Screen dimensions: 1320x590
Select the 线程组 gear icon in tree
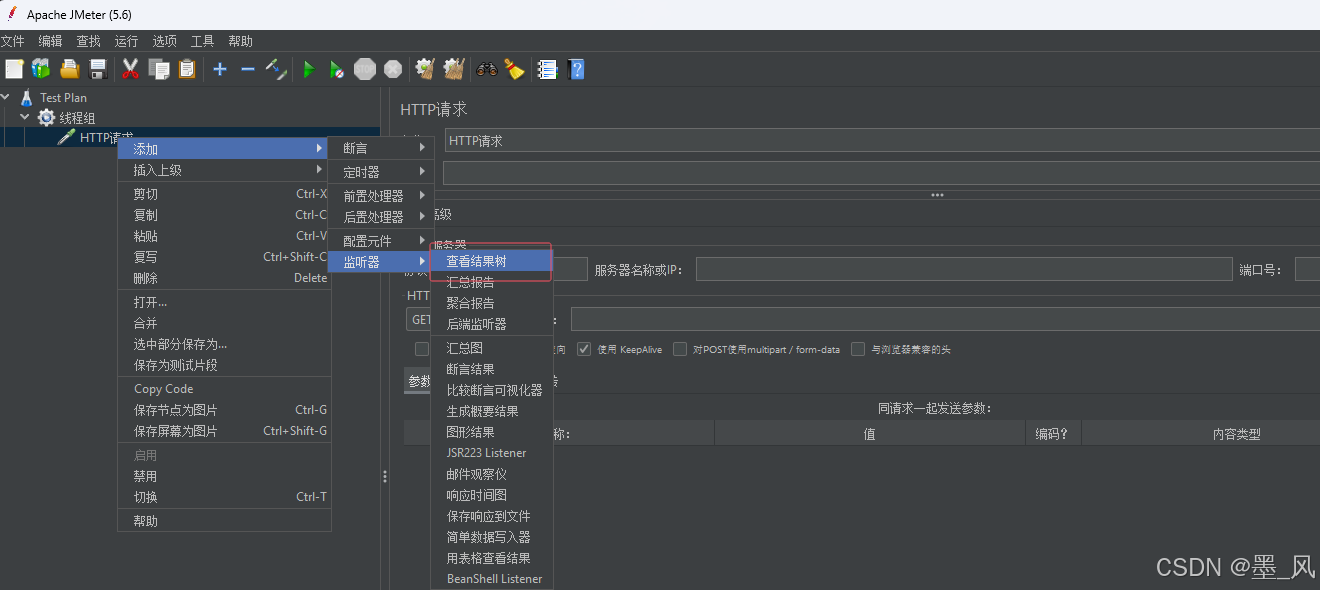[x=46, y=118]
